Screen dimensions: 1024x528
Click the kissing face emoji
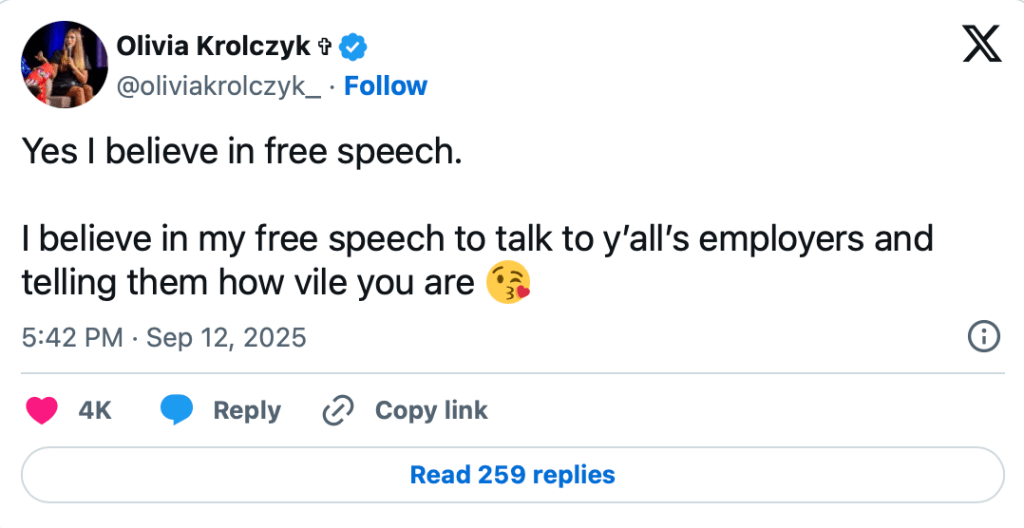click(x=508, y=284)
